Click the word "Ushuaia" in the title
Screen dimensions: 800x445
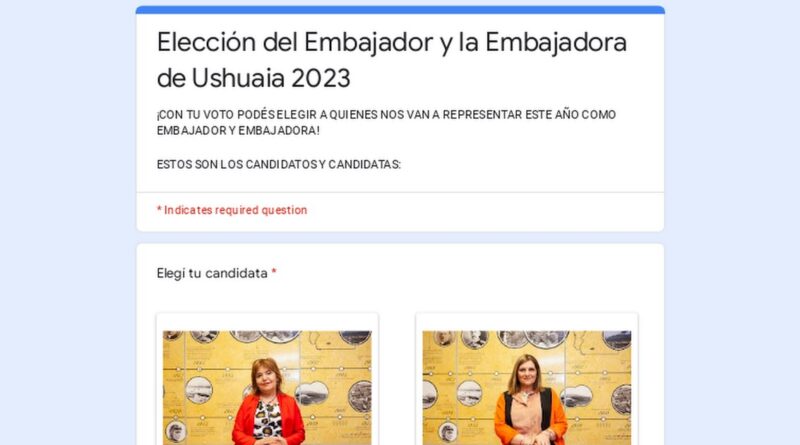point(238,78)
